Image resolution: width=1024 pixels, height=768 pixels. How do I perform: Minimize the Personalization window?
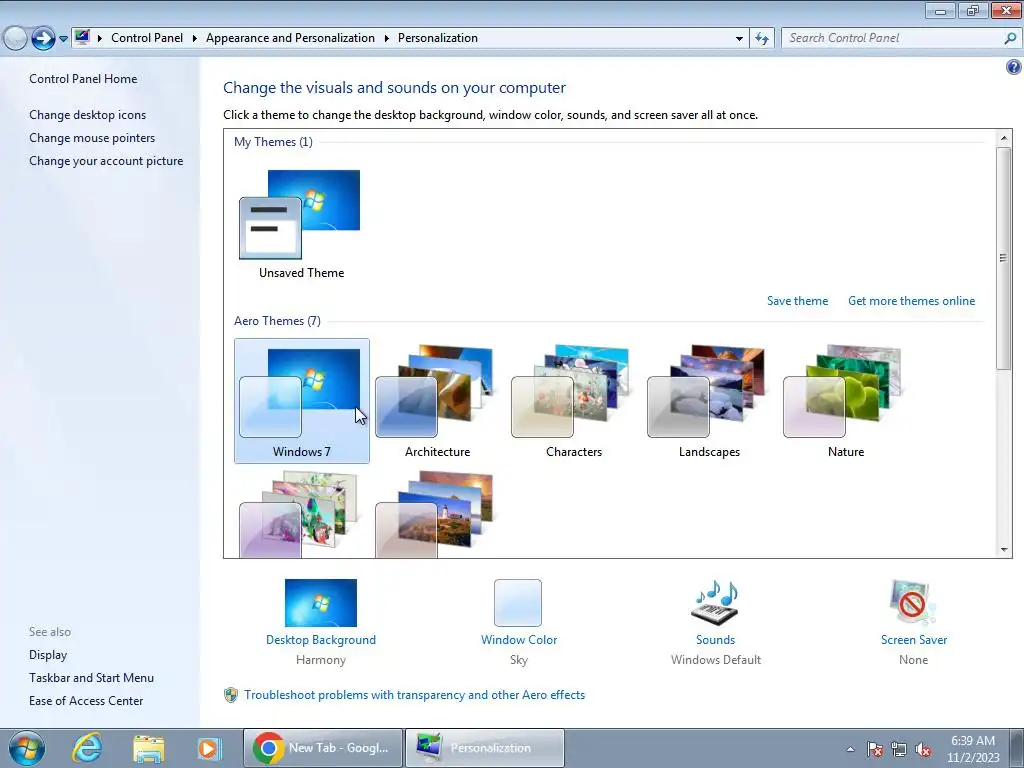point(940,10)
